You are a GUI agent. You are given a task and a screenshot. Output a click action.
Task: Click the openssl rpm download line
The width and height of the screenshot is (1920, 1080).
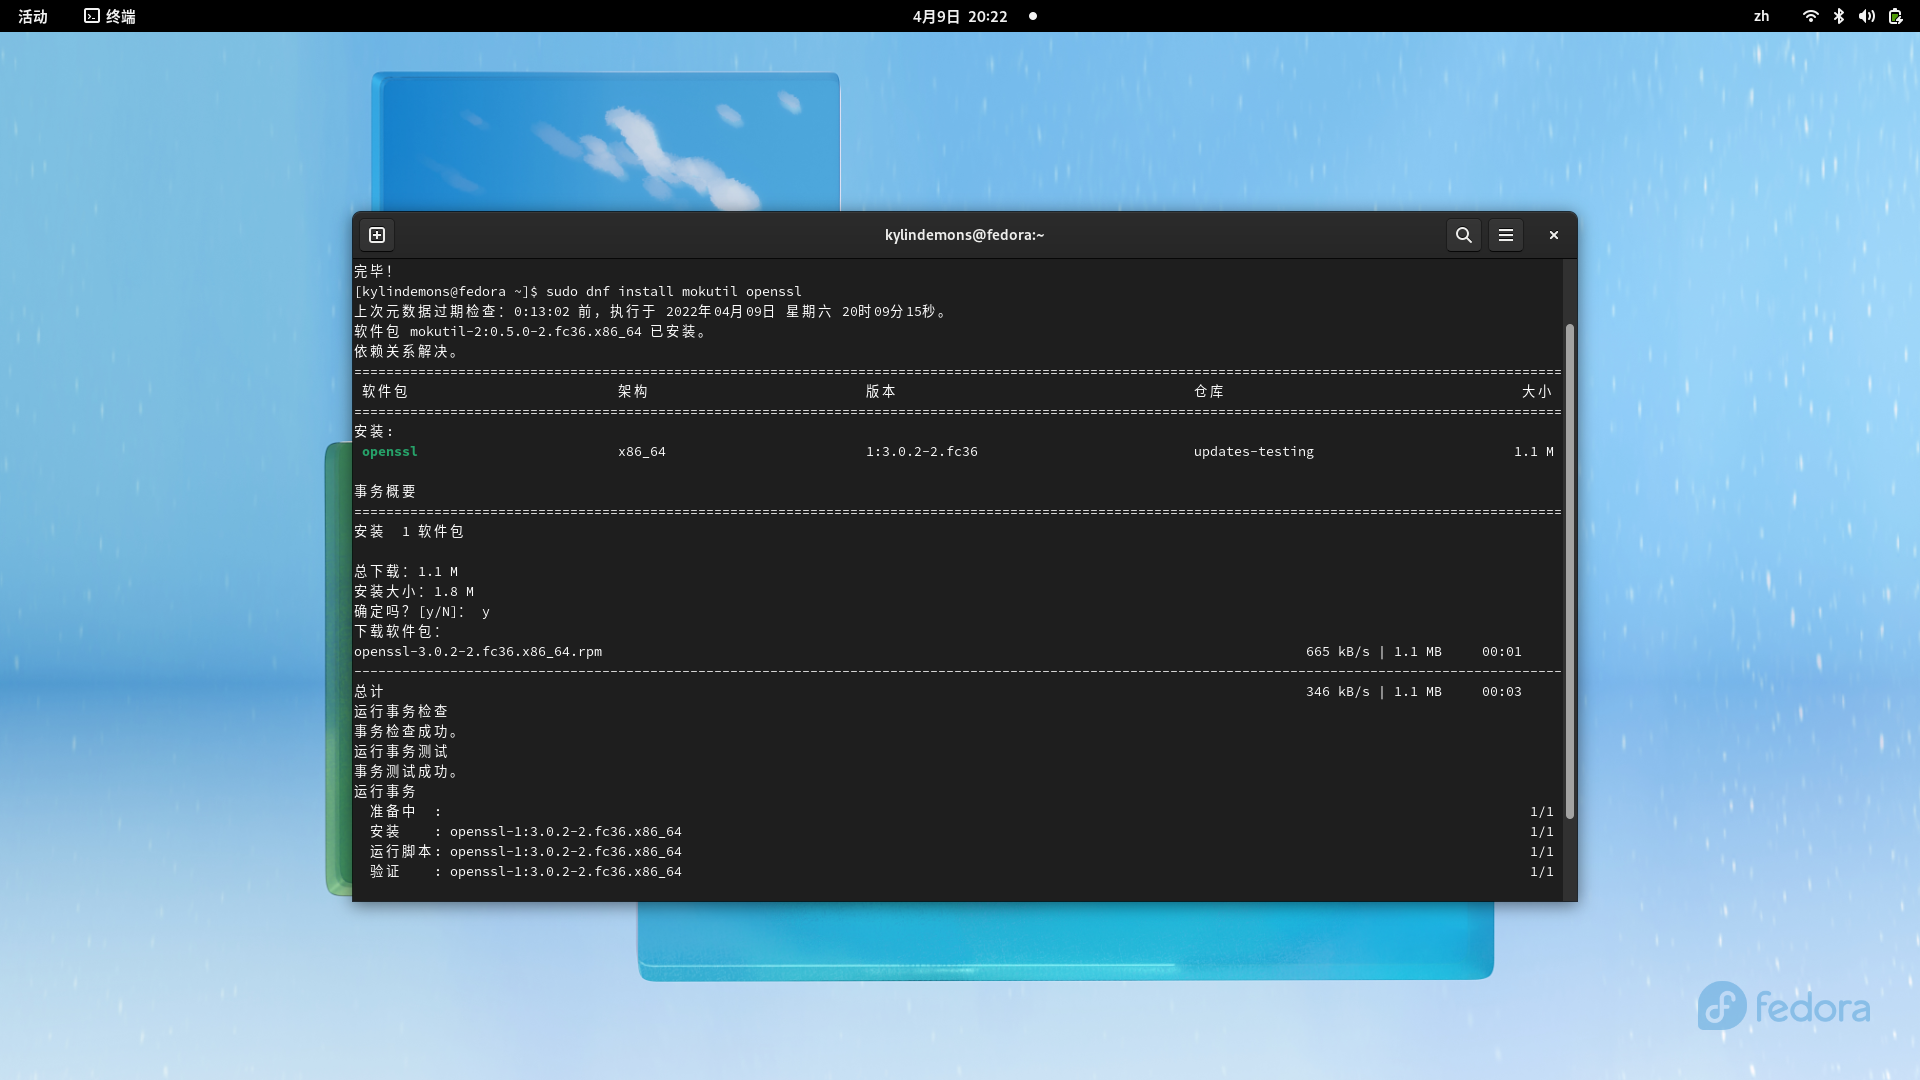pos(478,652)
